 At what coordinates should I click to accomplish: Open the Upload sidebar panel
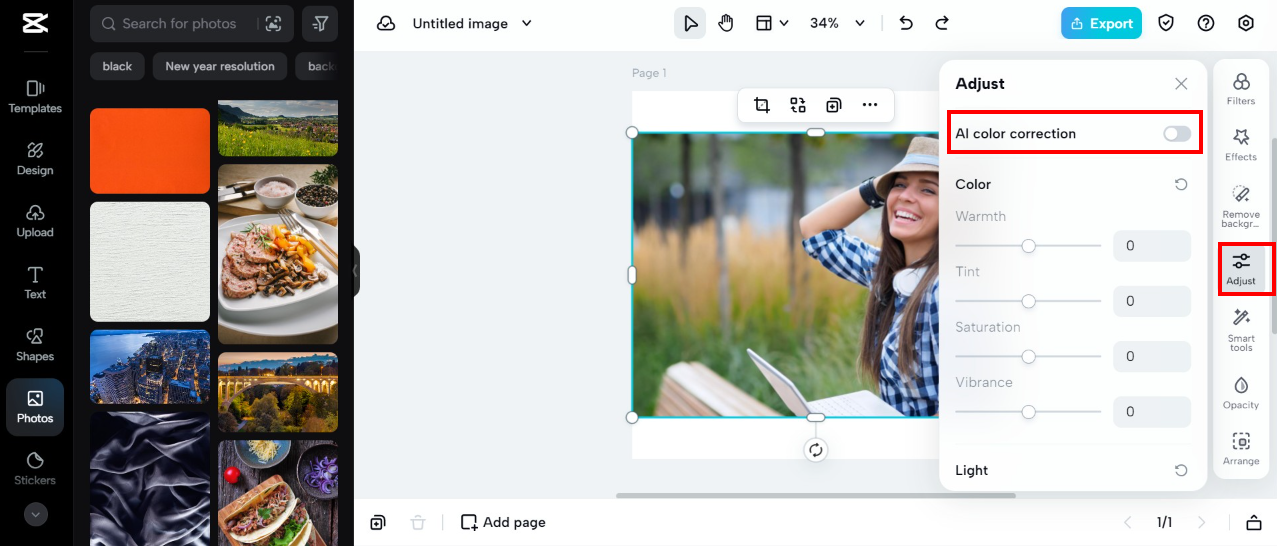tap(35, 221)
